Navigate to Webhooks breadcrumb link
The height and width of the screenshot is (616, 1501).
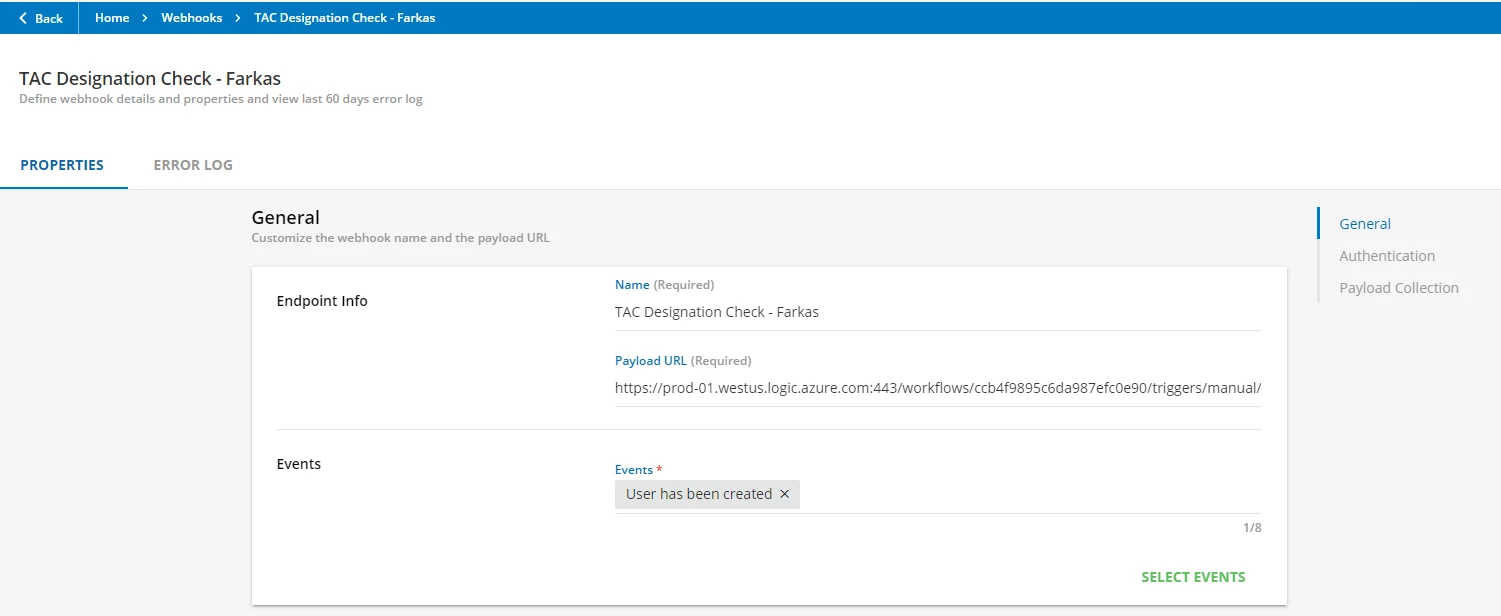pos(192,18)
